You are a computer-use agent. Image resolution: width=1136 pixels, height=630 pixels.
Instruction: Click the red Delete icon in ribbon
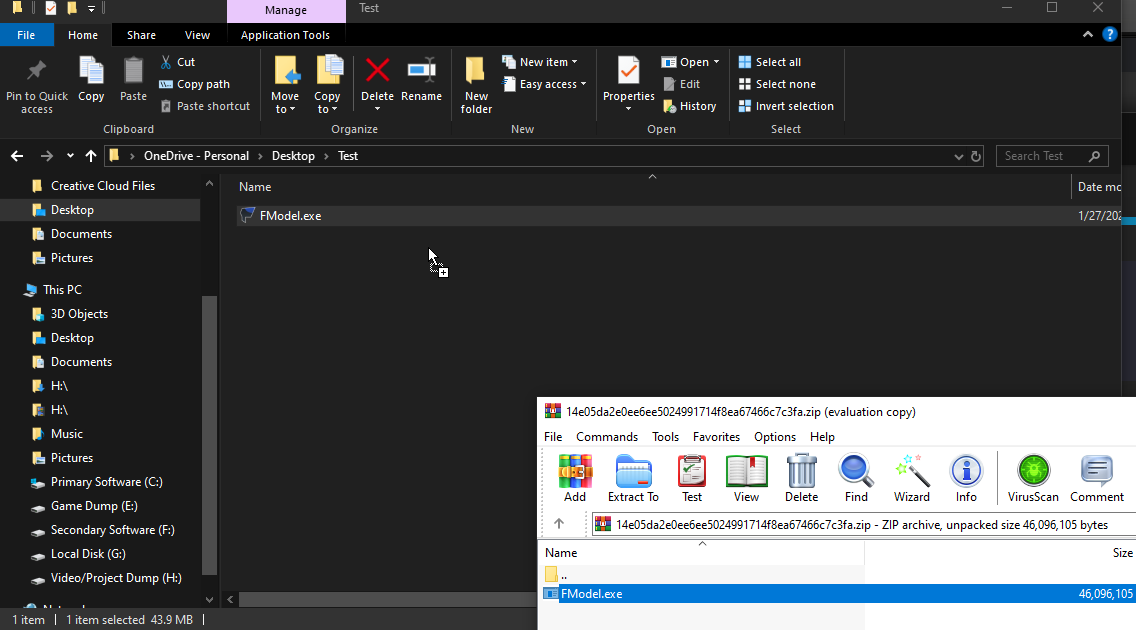(x=377, y=72)
